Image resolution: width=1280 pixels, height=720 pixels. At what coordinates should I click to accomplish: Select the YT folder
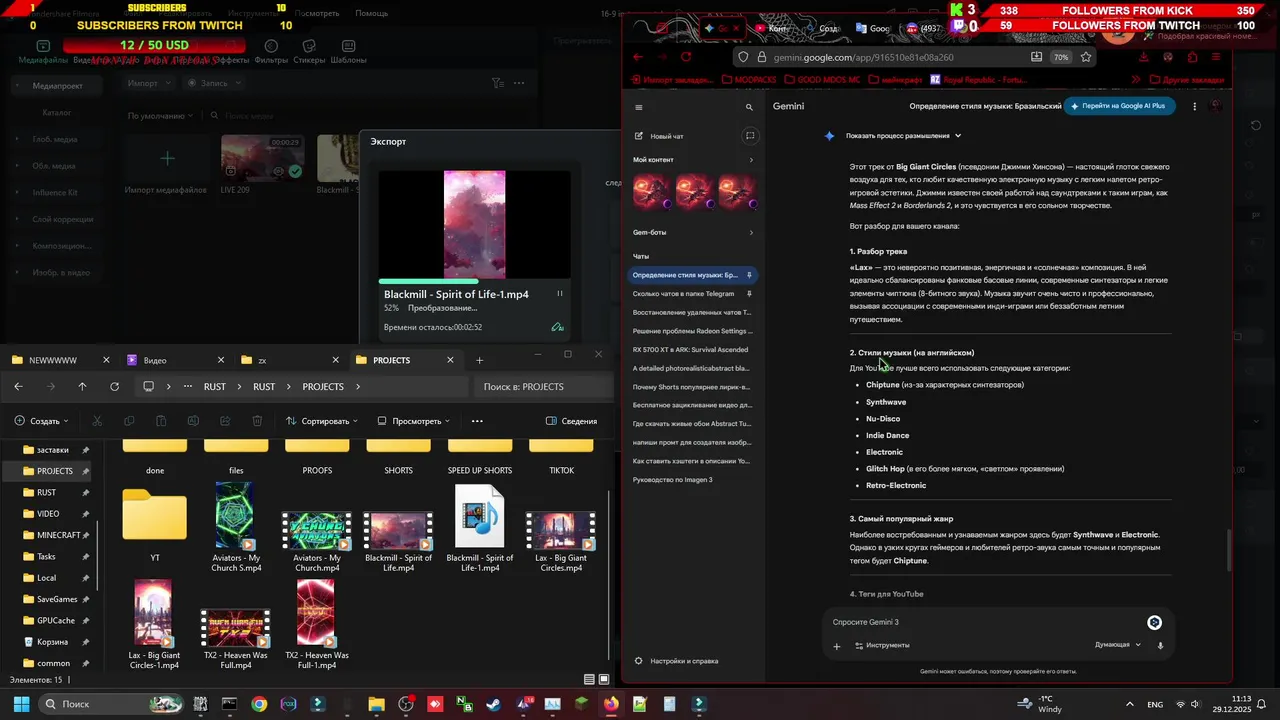[155, 525]
